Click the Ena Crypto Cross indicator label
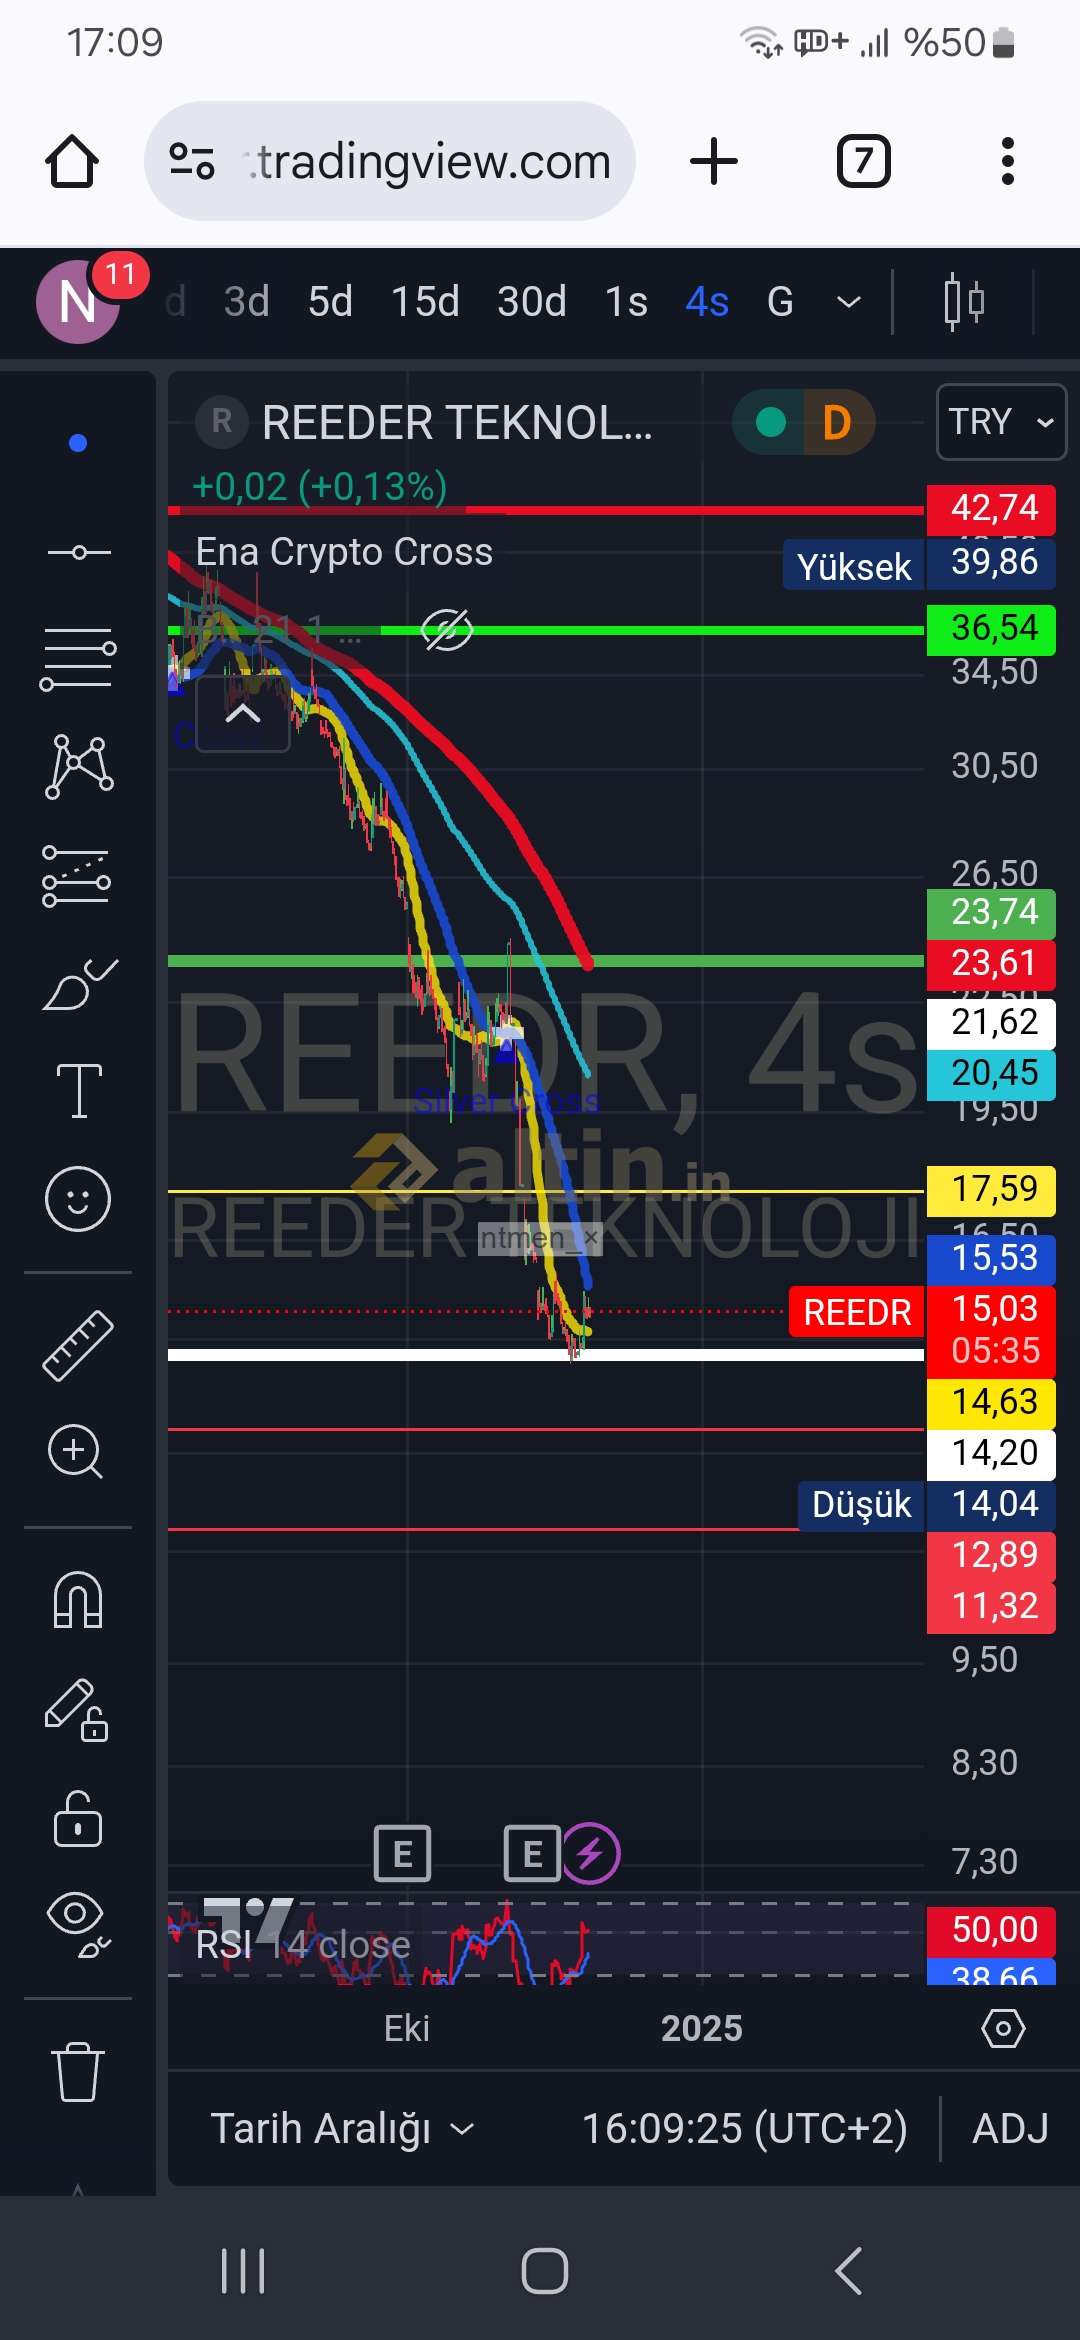Viewport: 1080px width, 2340px height. (x=344, y=552)
